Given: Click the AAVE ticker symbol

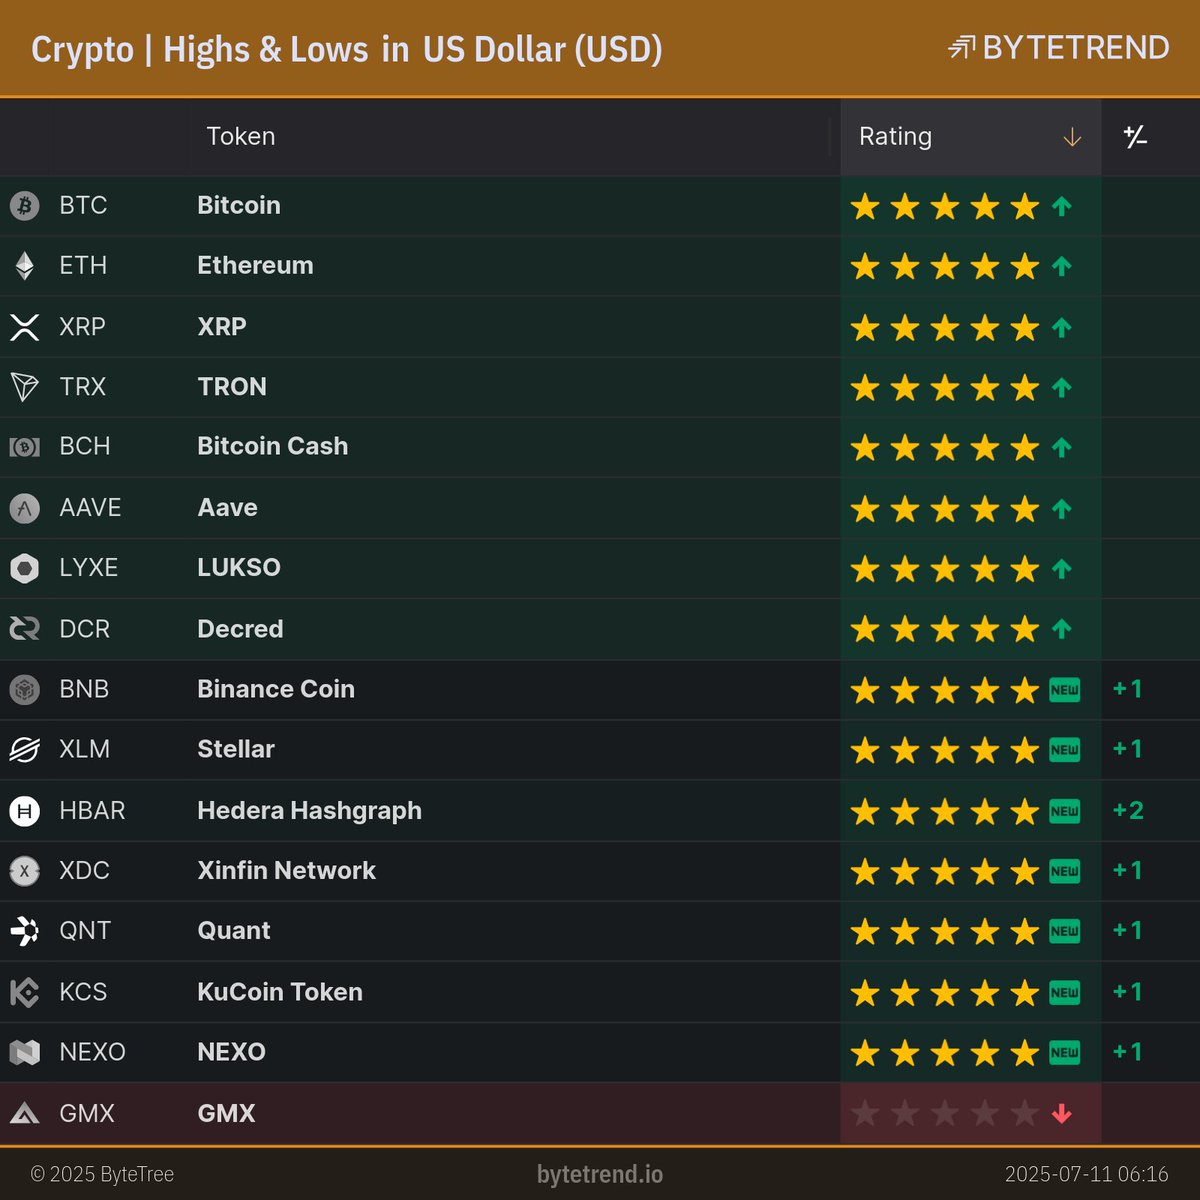Looking at the screenshot, I should (x=90, y=507).
